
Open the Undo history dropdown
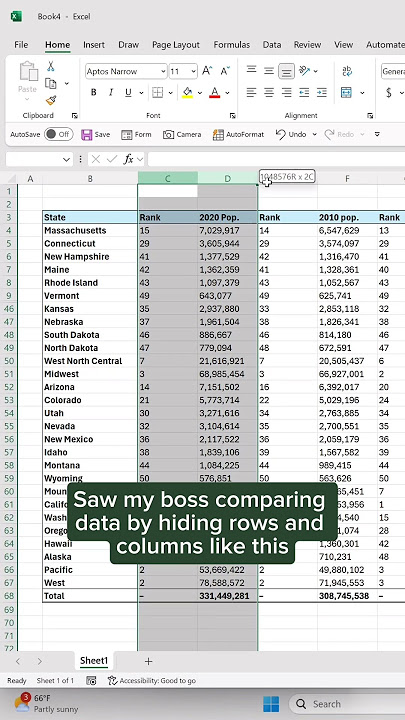pos(315,135)
